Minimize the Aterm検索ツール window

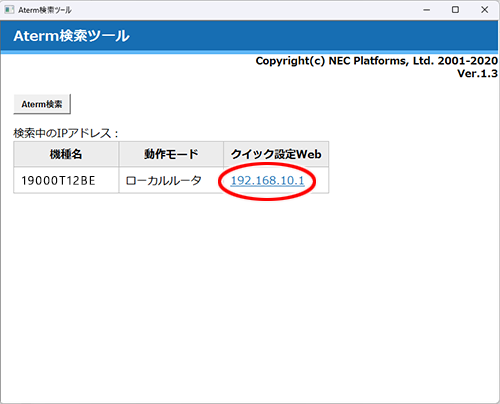pyautogui.click(x=426, y=10)
